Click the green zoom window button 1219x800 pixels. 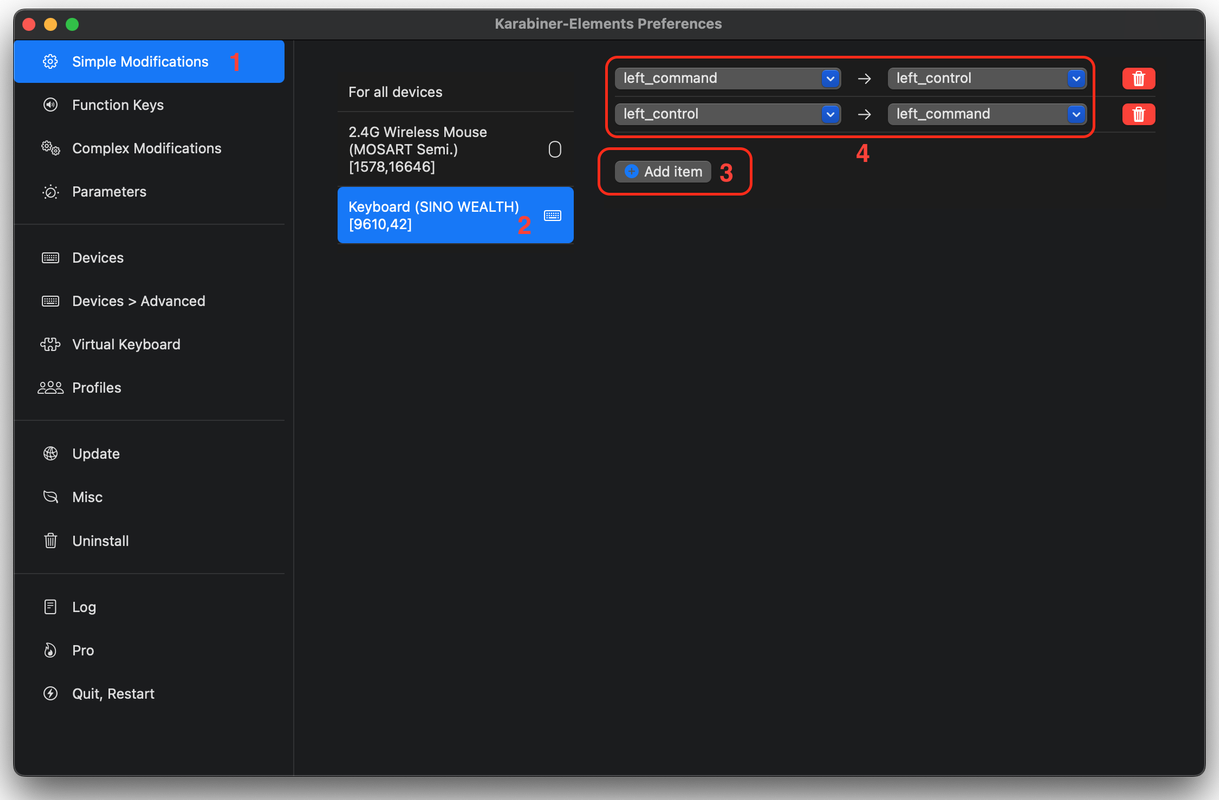pos(72,24)
